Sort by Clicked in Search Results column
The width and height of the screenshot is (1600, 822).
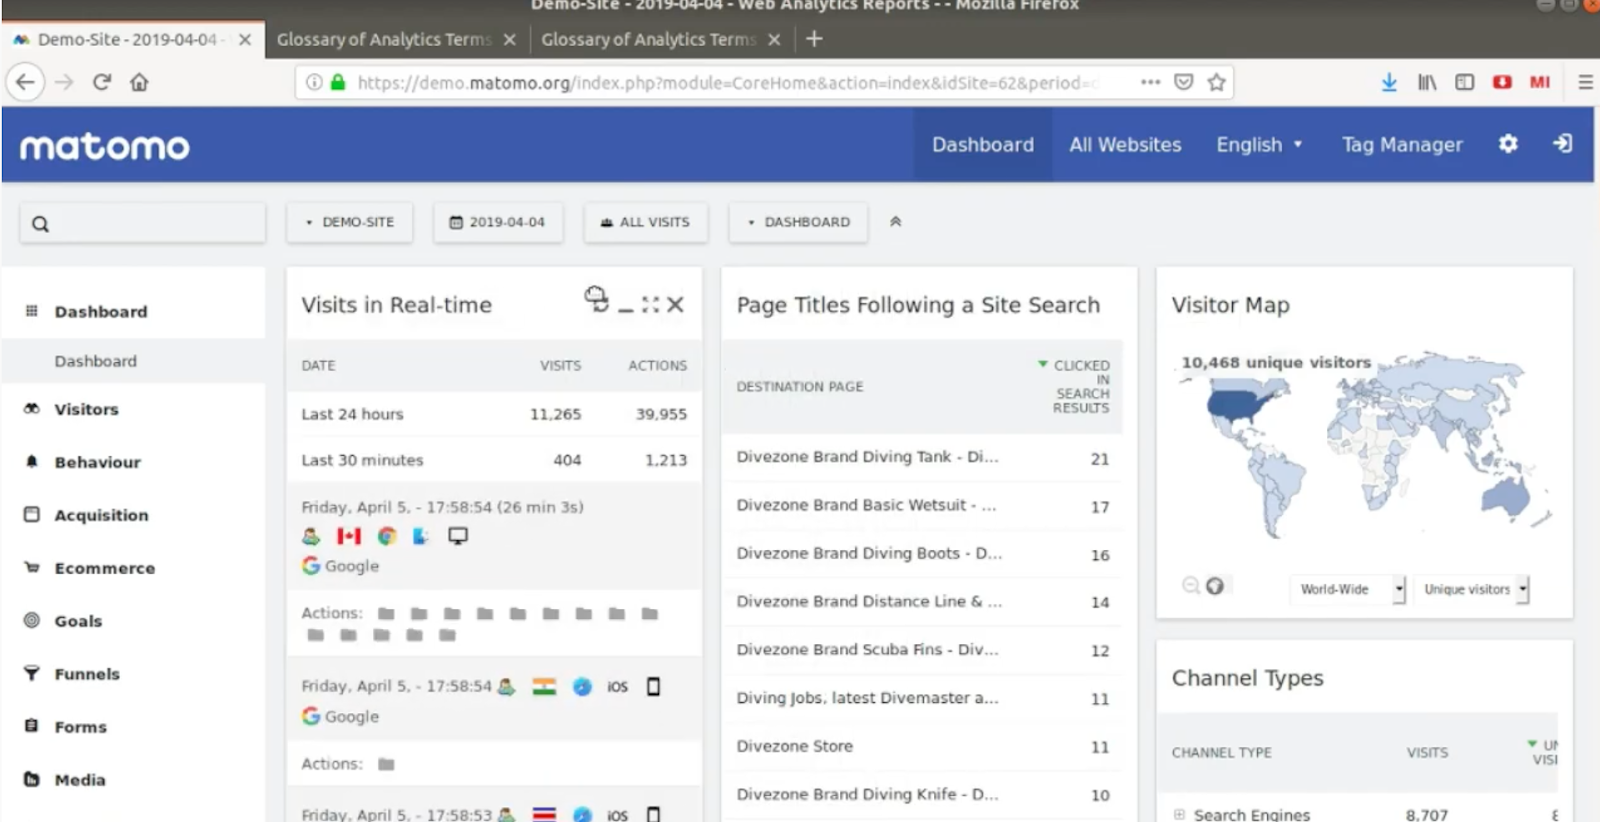point(1075,386)
